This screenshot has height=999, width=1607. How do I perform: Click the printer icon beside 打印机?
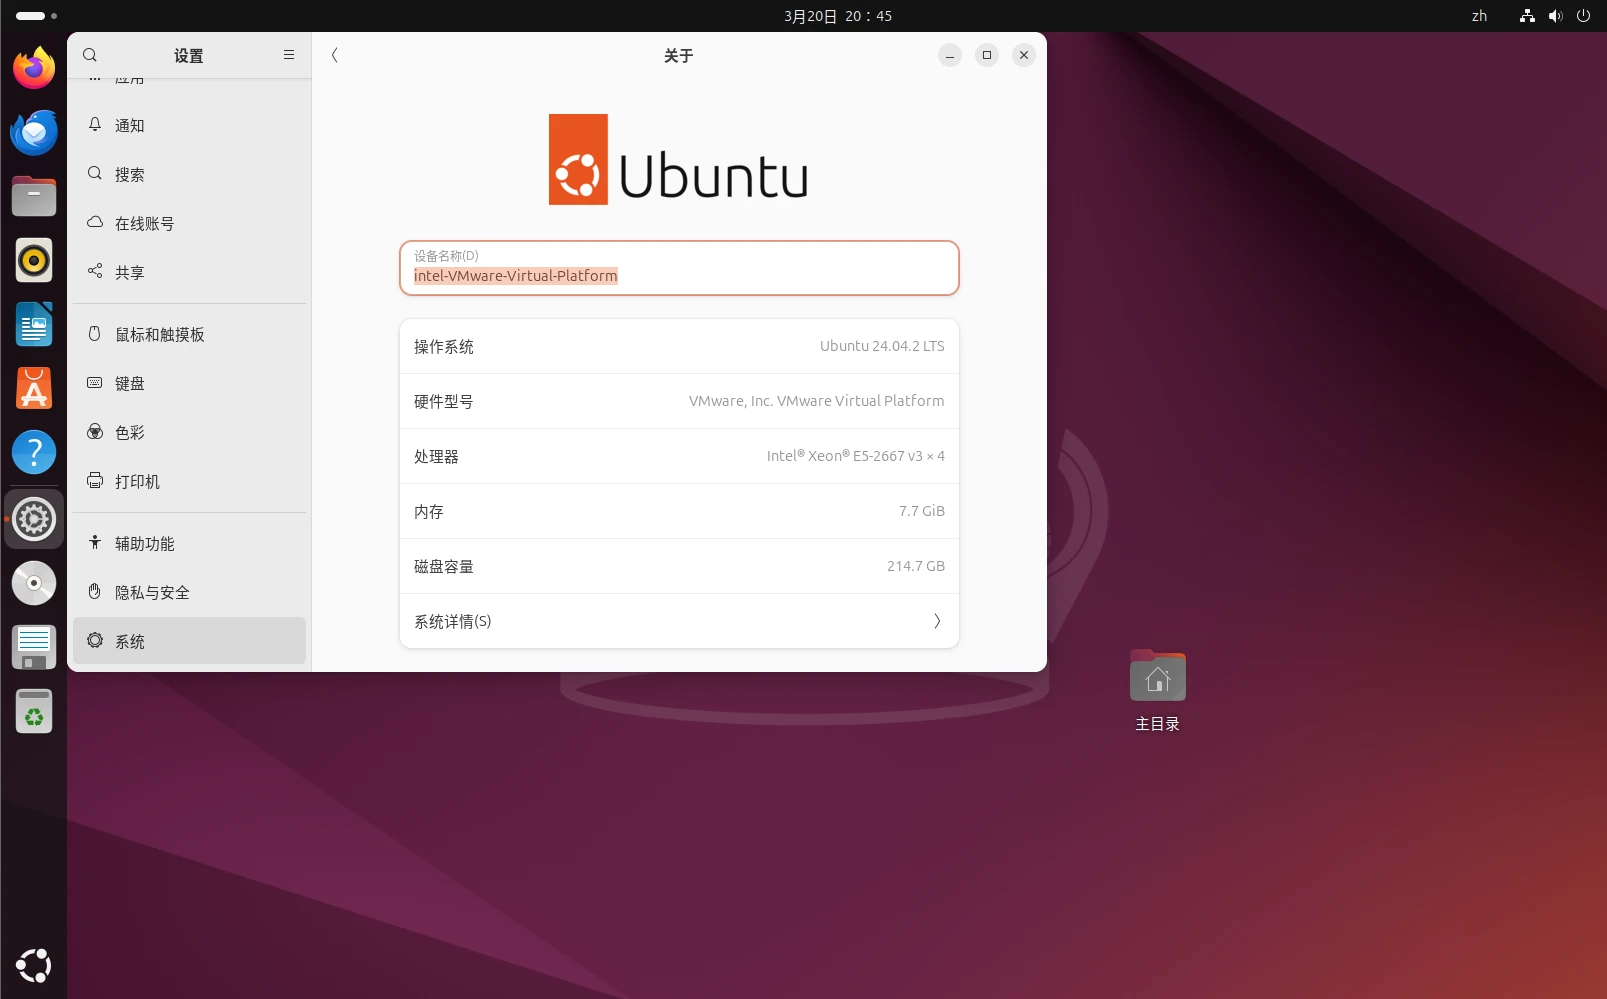pos(95,480)
